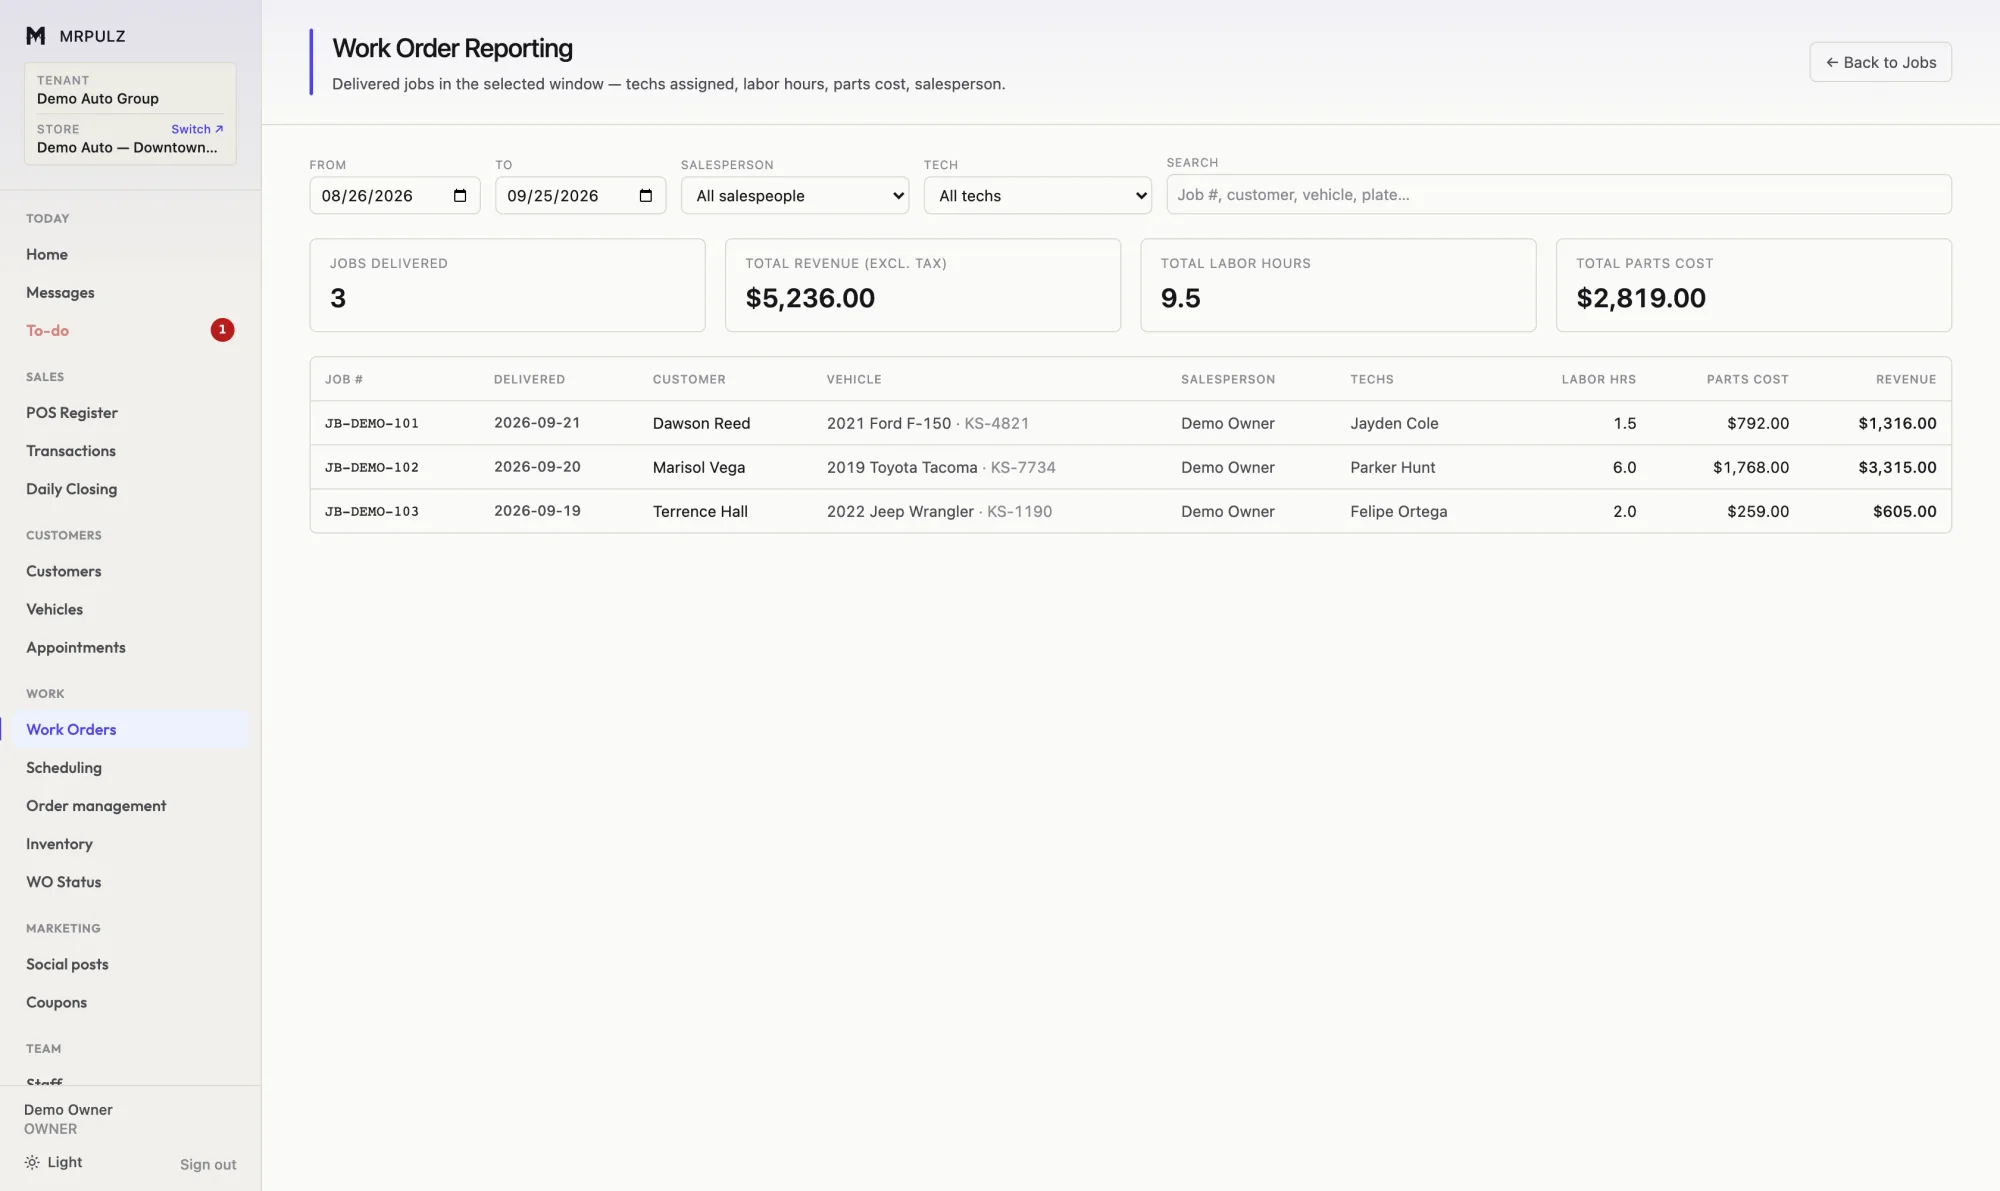The width and height of the screenshot is (2000, 1191).
Task: Click the MRPULZ logo icon
Action: (x=36, y=36)
